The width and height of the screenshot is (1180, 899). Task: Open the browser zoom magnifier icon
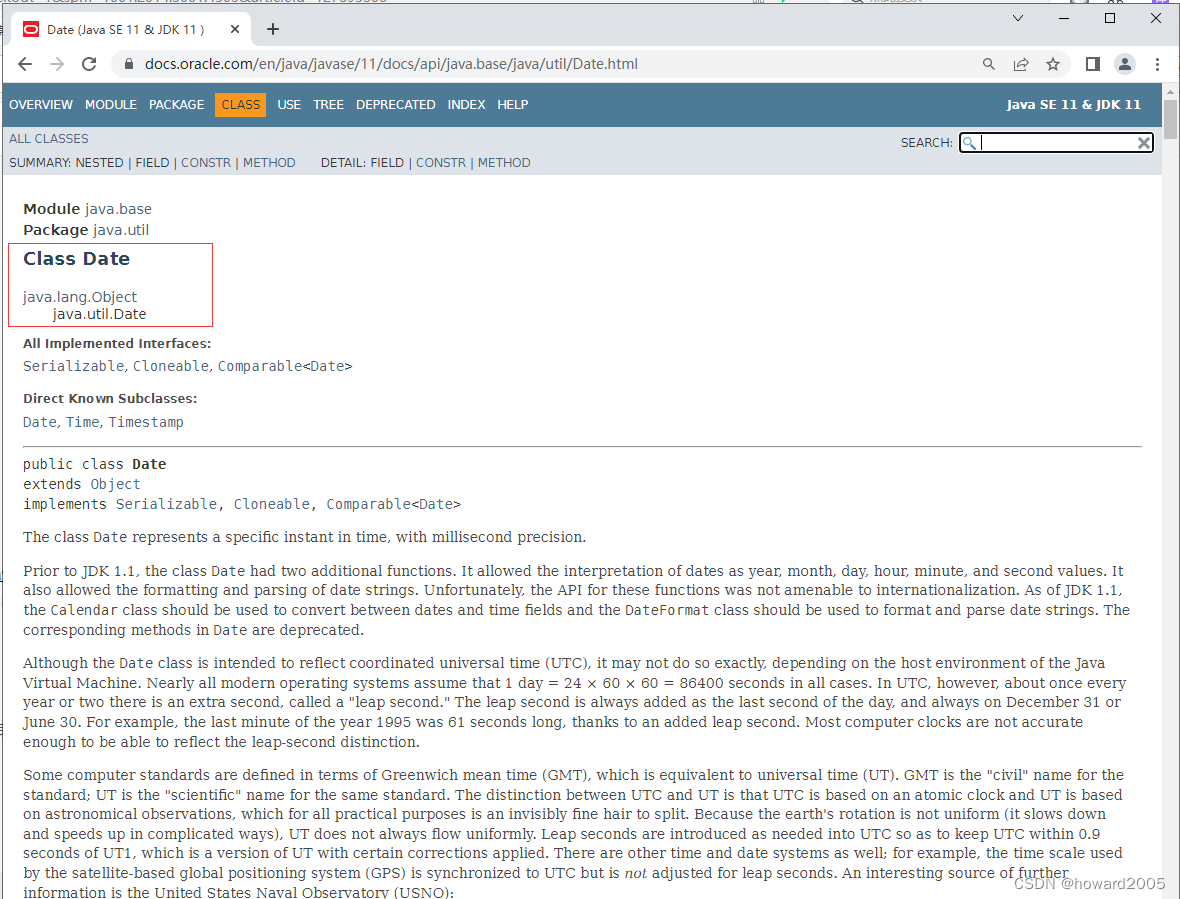click(989, 65)
